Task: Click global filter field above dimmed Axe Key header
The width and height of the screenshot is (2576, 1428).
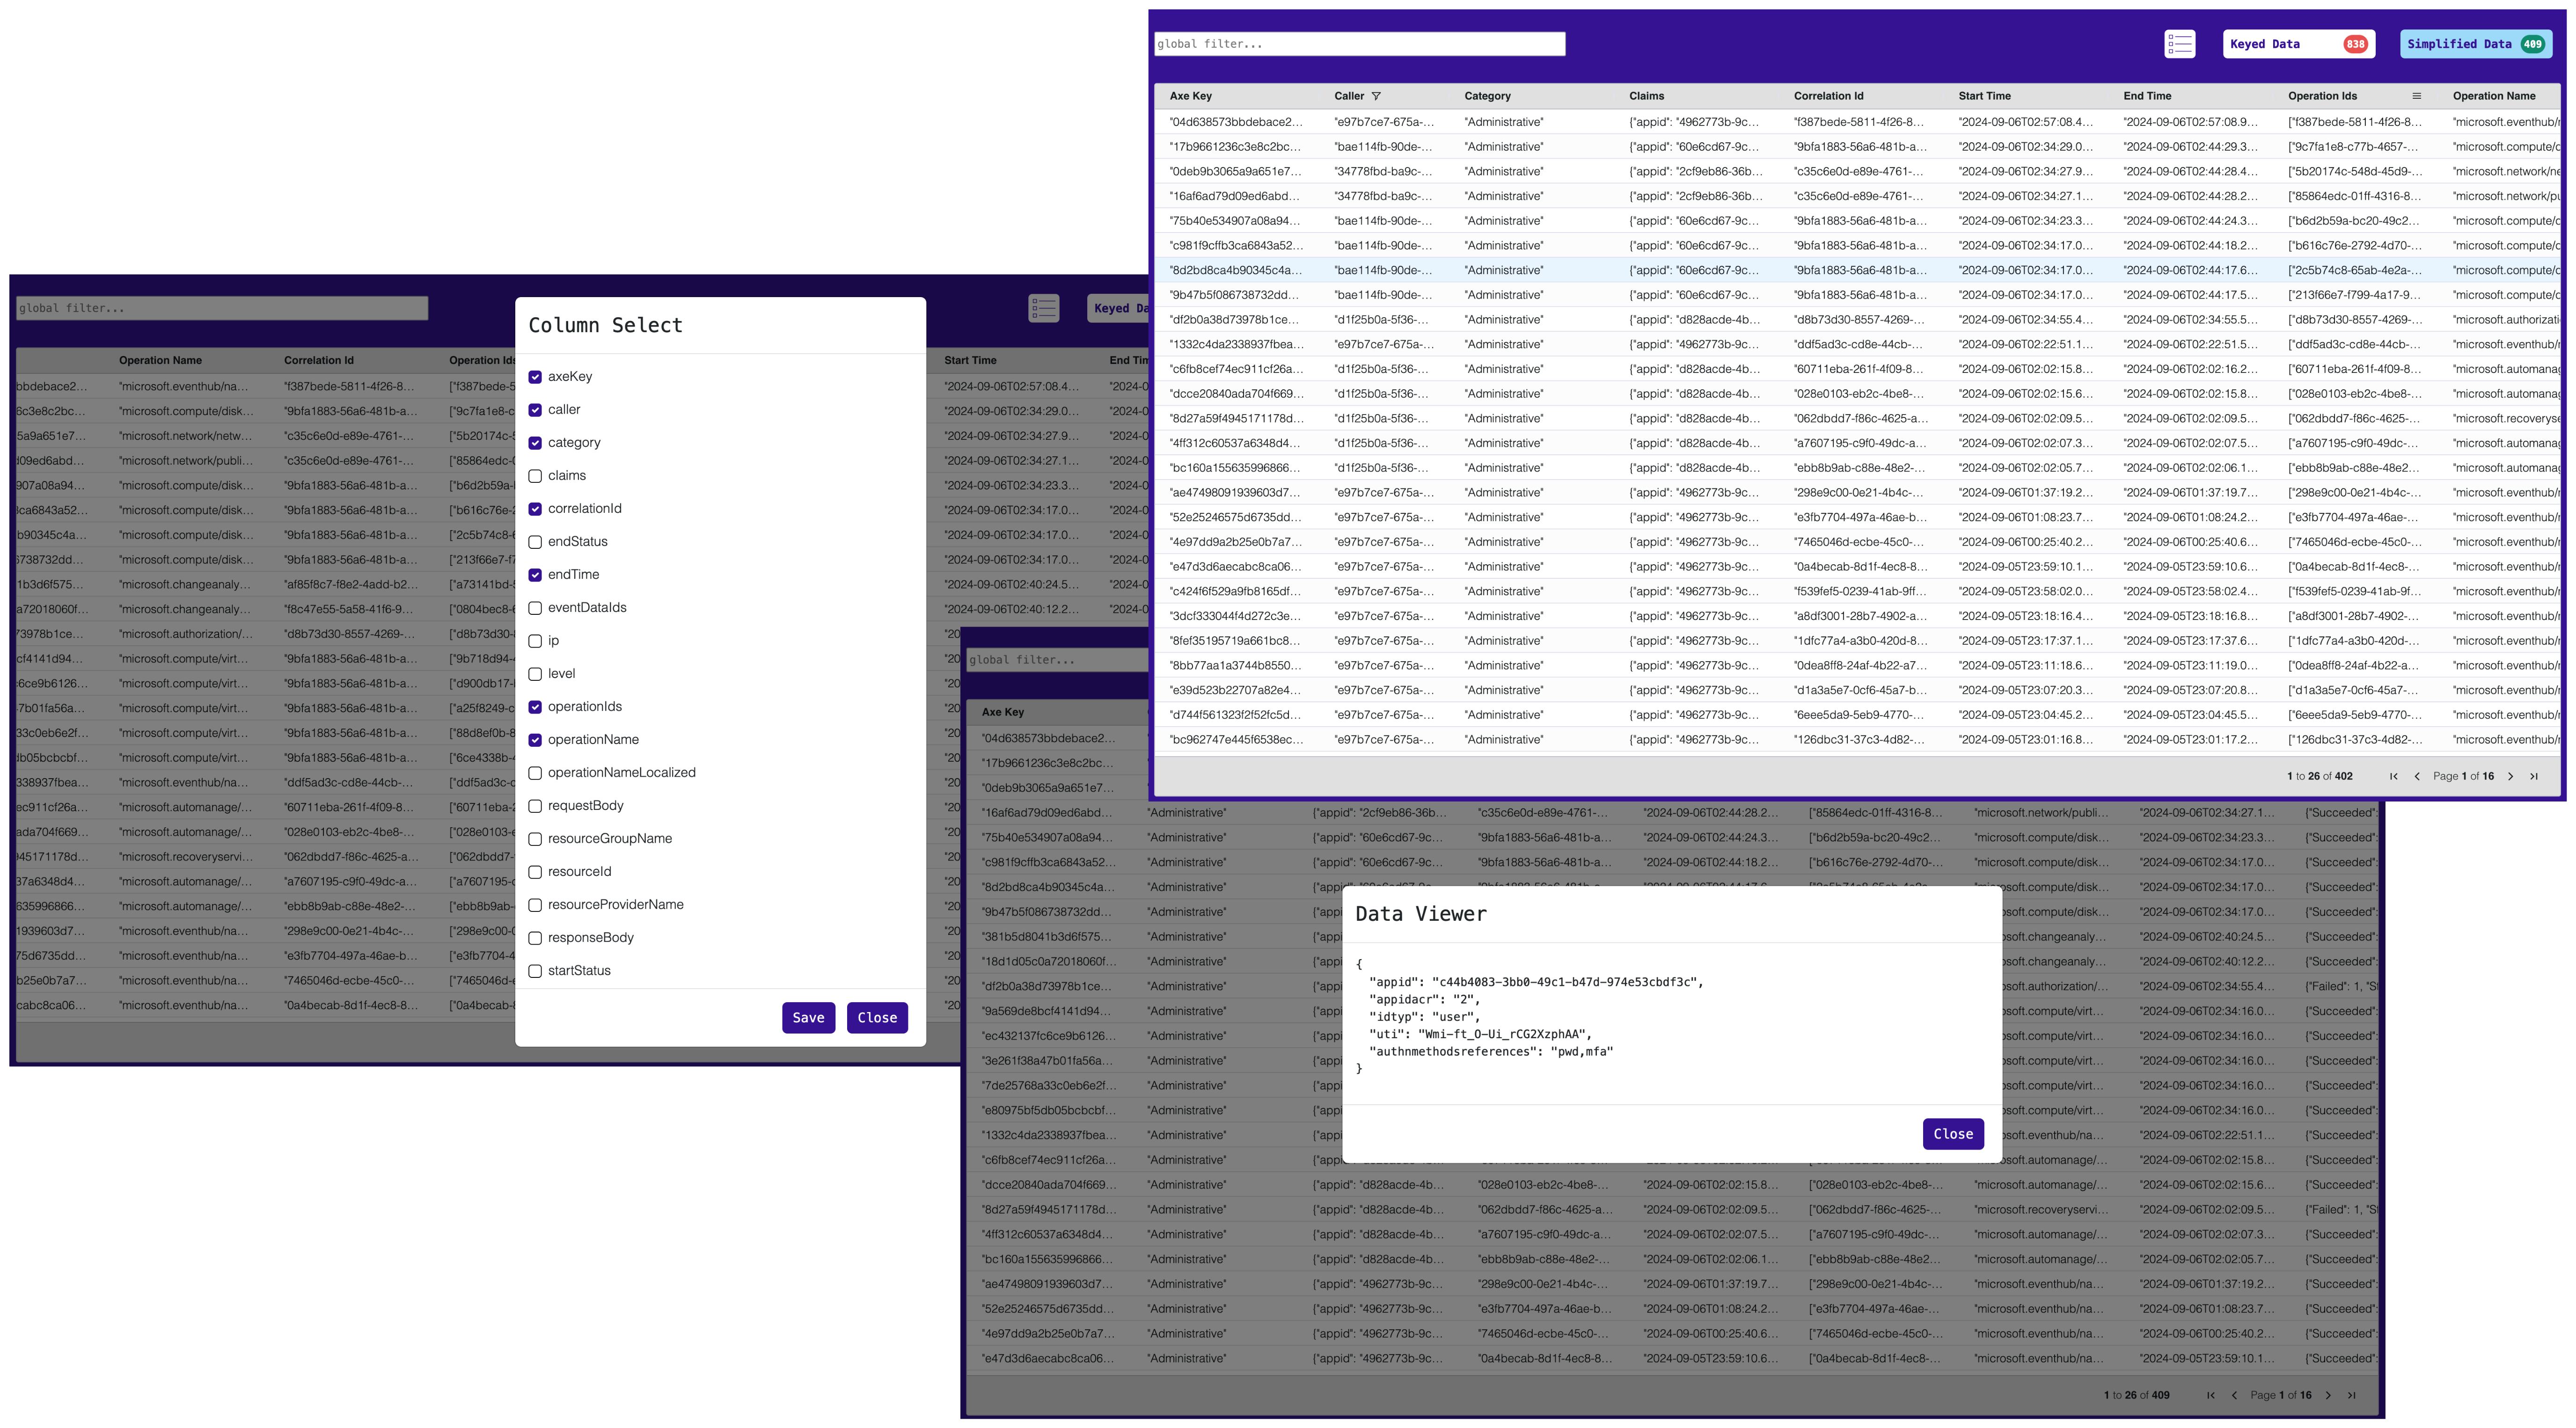Action: (x=1056, y=660)
